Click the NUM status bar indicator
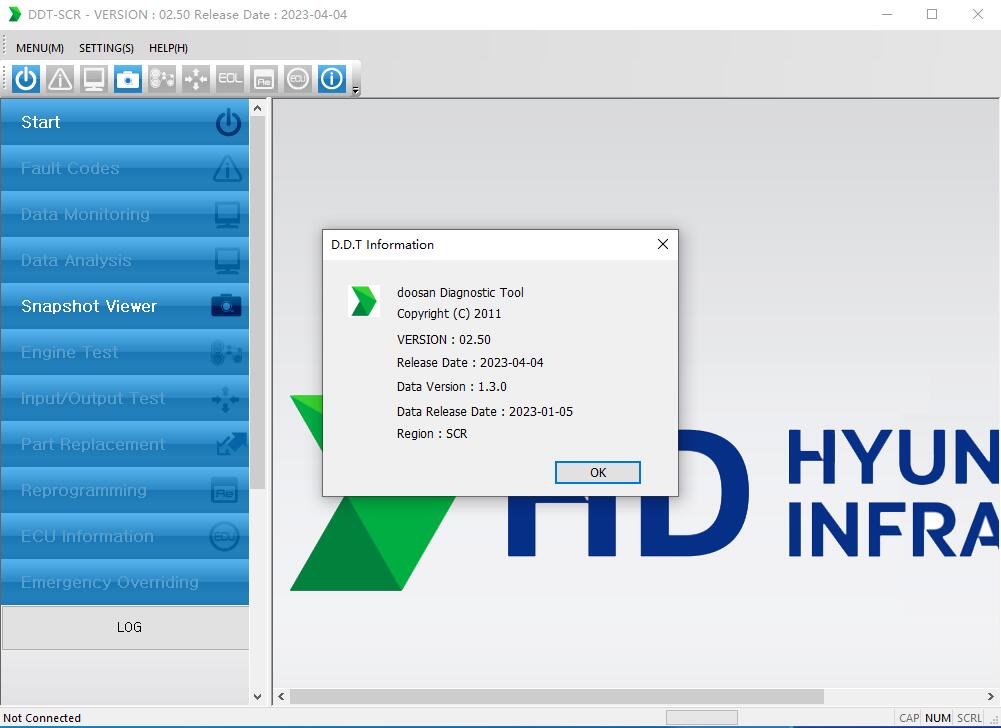This screenshot has height=728, width=1001. [x=938, y=718]
